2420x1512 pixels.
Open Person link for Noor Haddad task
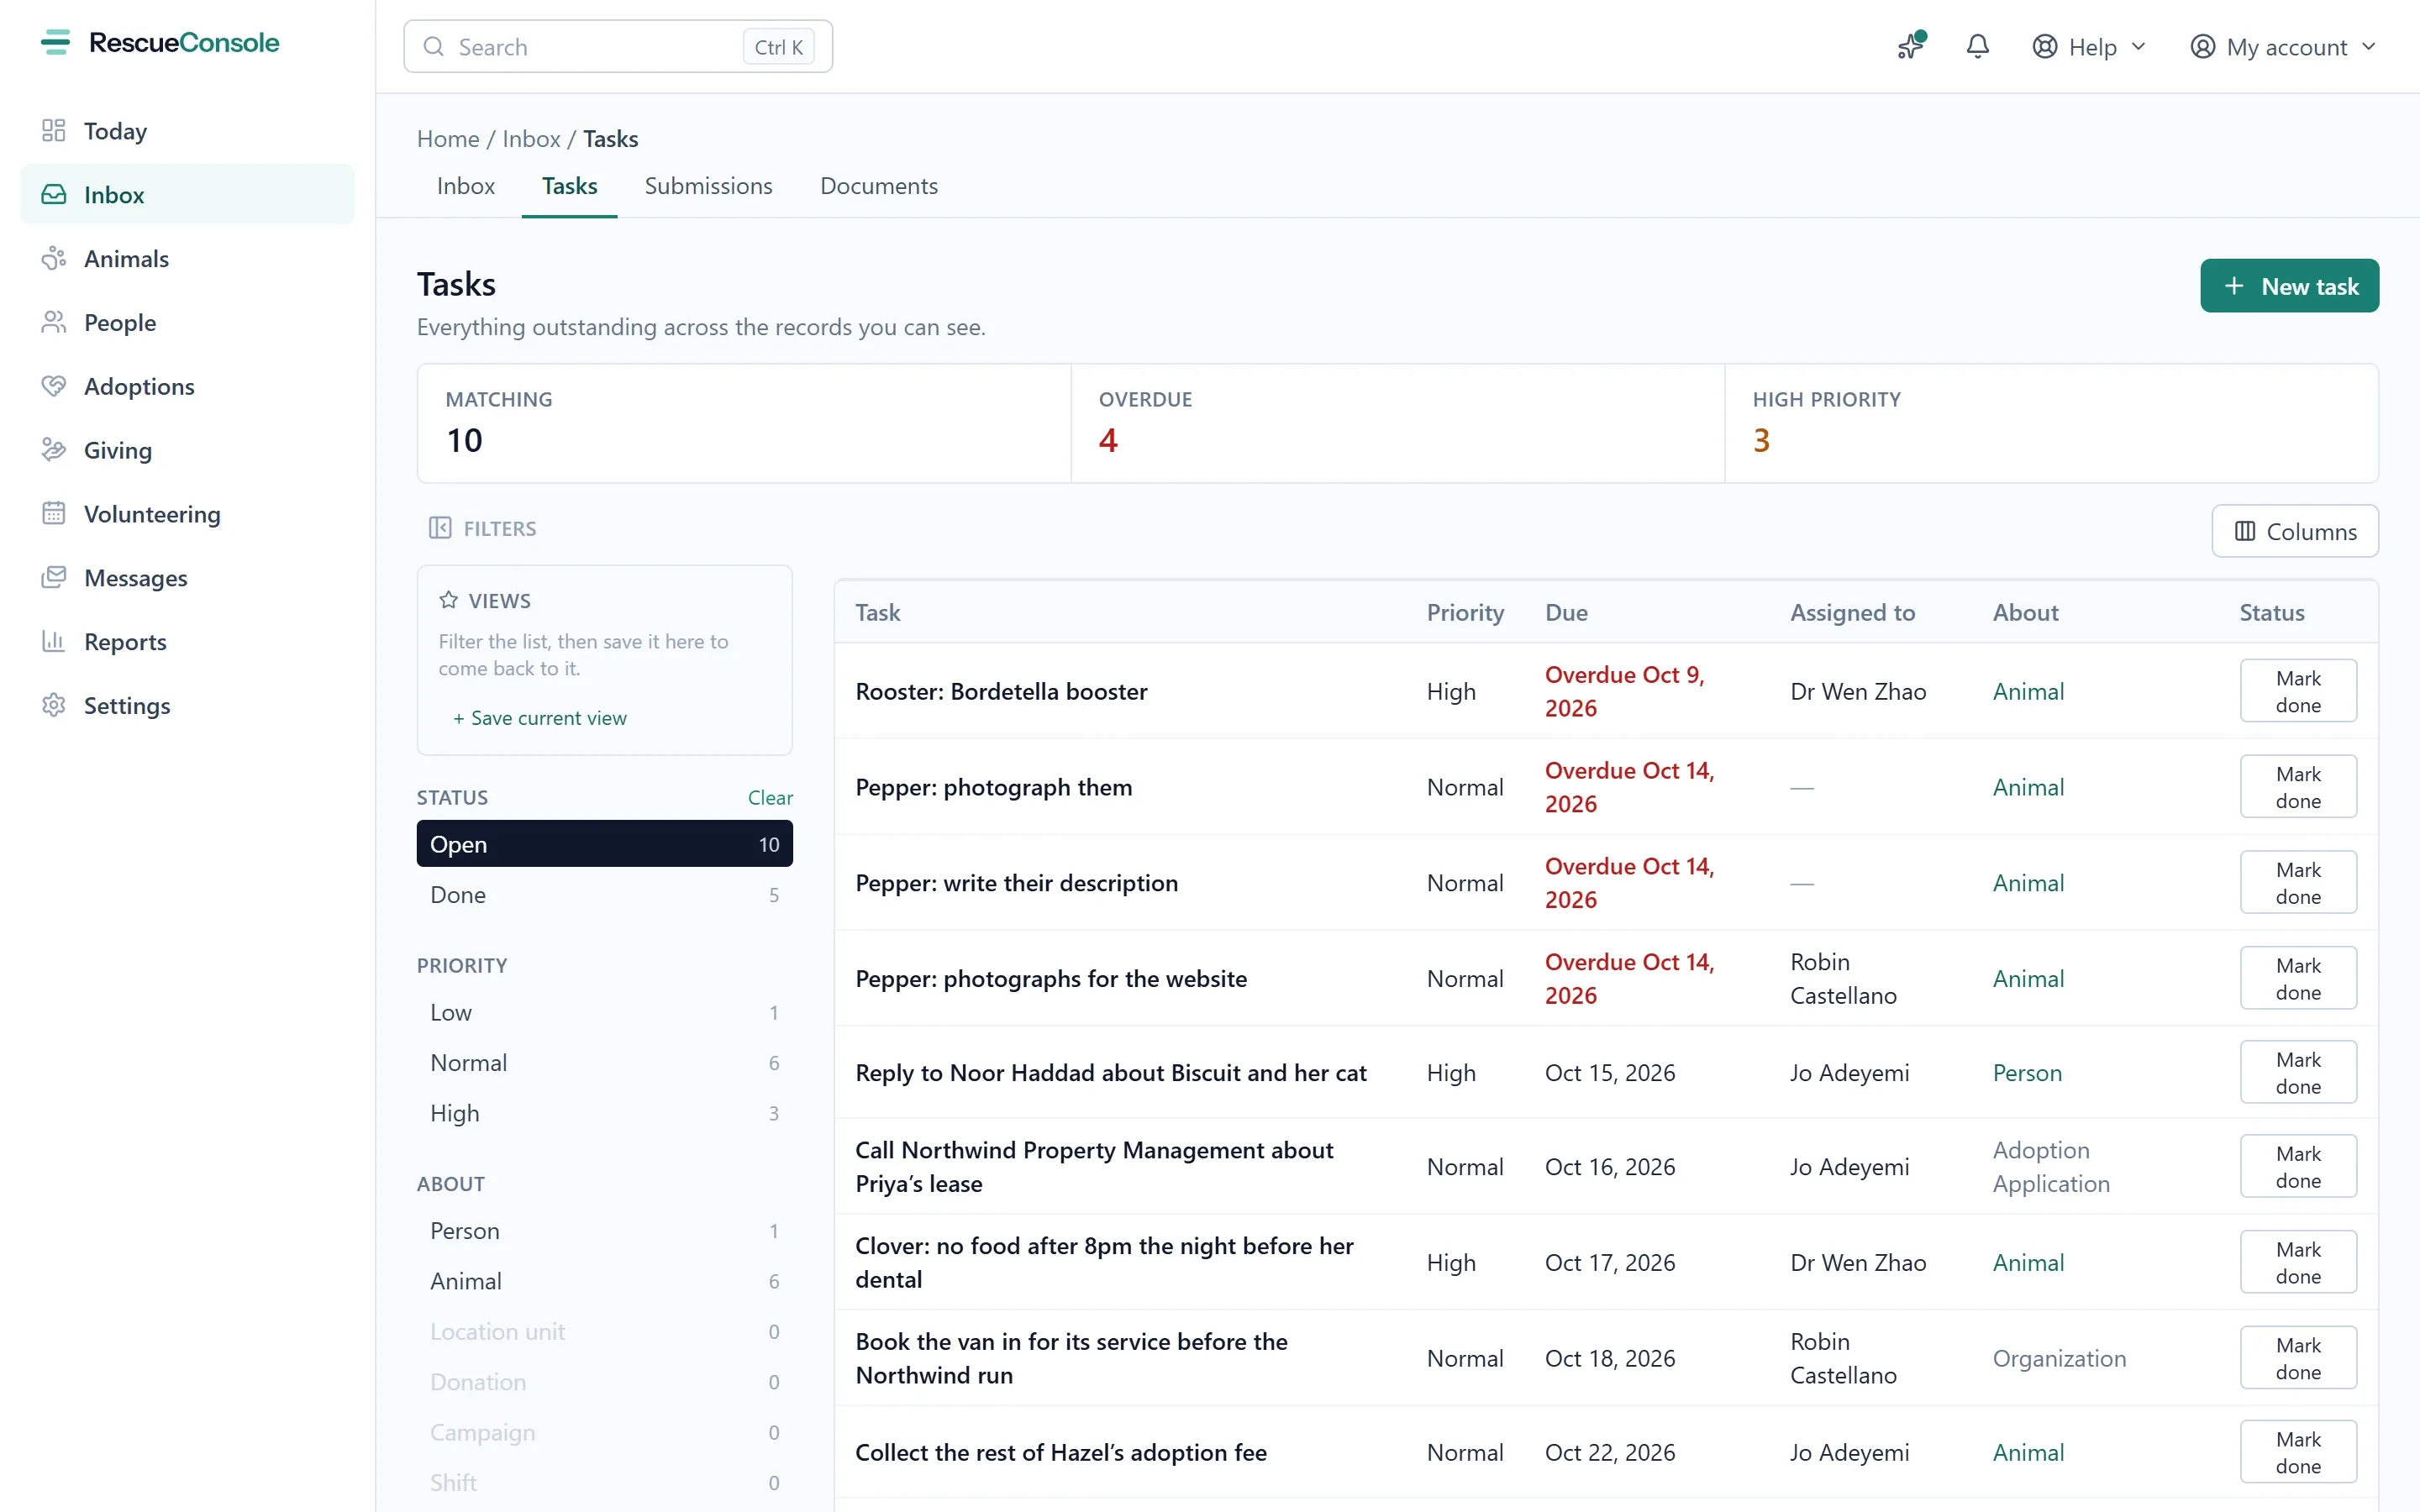(x=2027, y=1073)
